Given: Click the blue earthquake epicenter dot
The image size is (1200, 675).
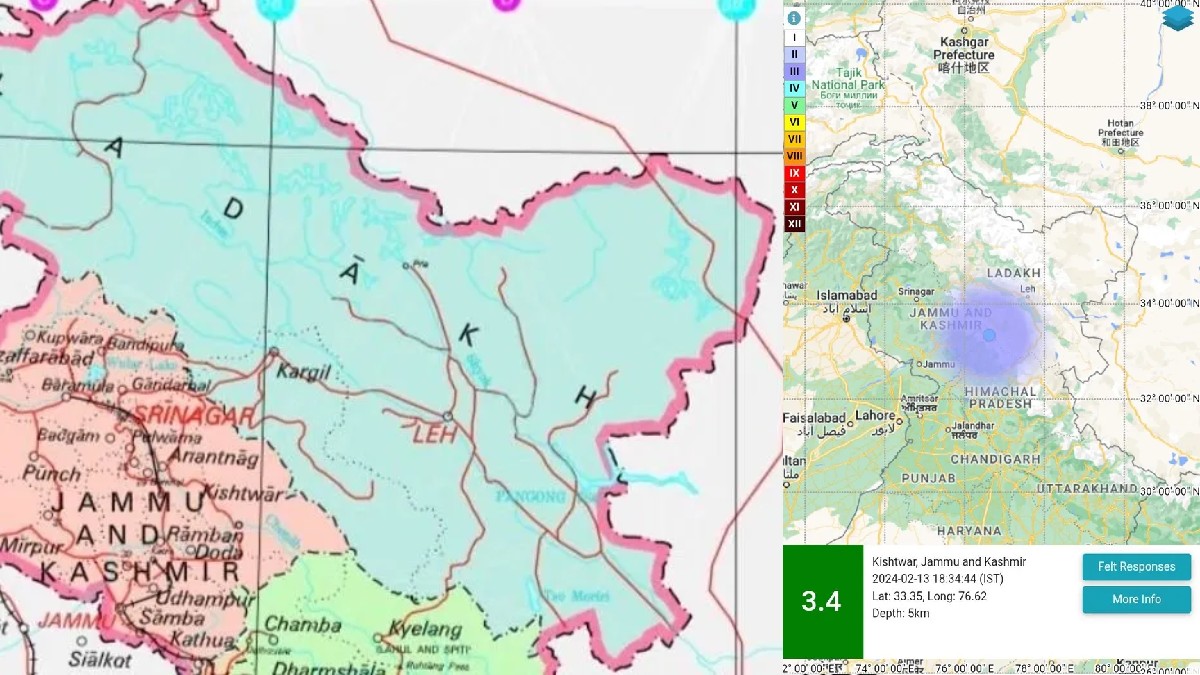Looking at the screenshot, I should coord(989,335).
